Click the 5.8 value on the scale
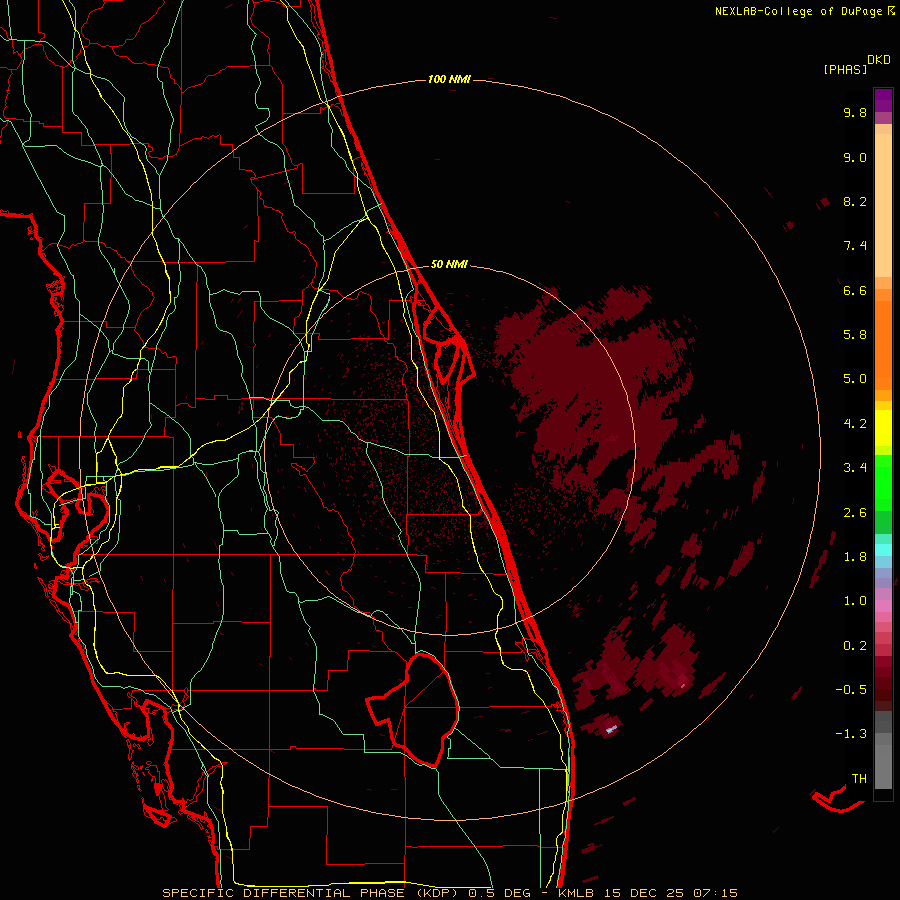Viewport: 900px width, 900px height. [x=855, y=335]
